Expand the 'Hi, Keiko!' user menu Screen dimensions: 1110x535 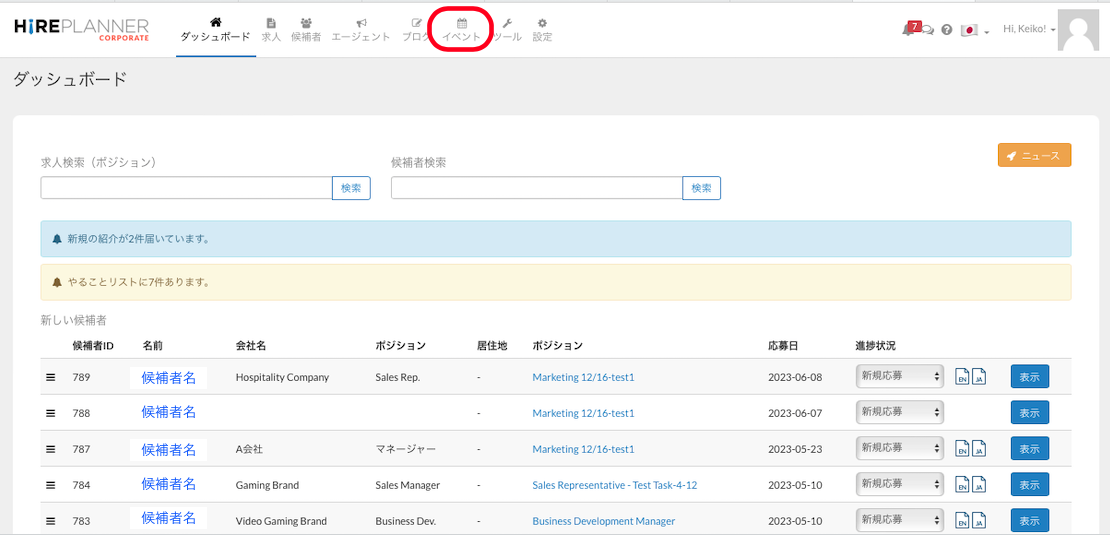coord(1029,30)
